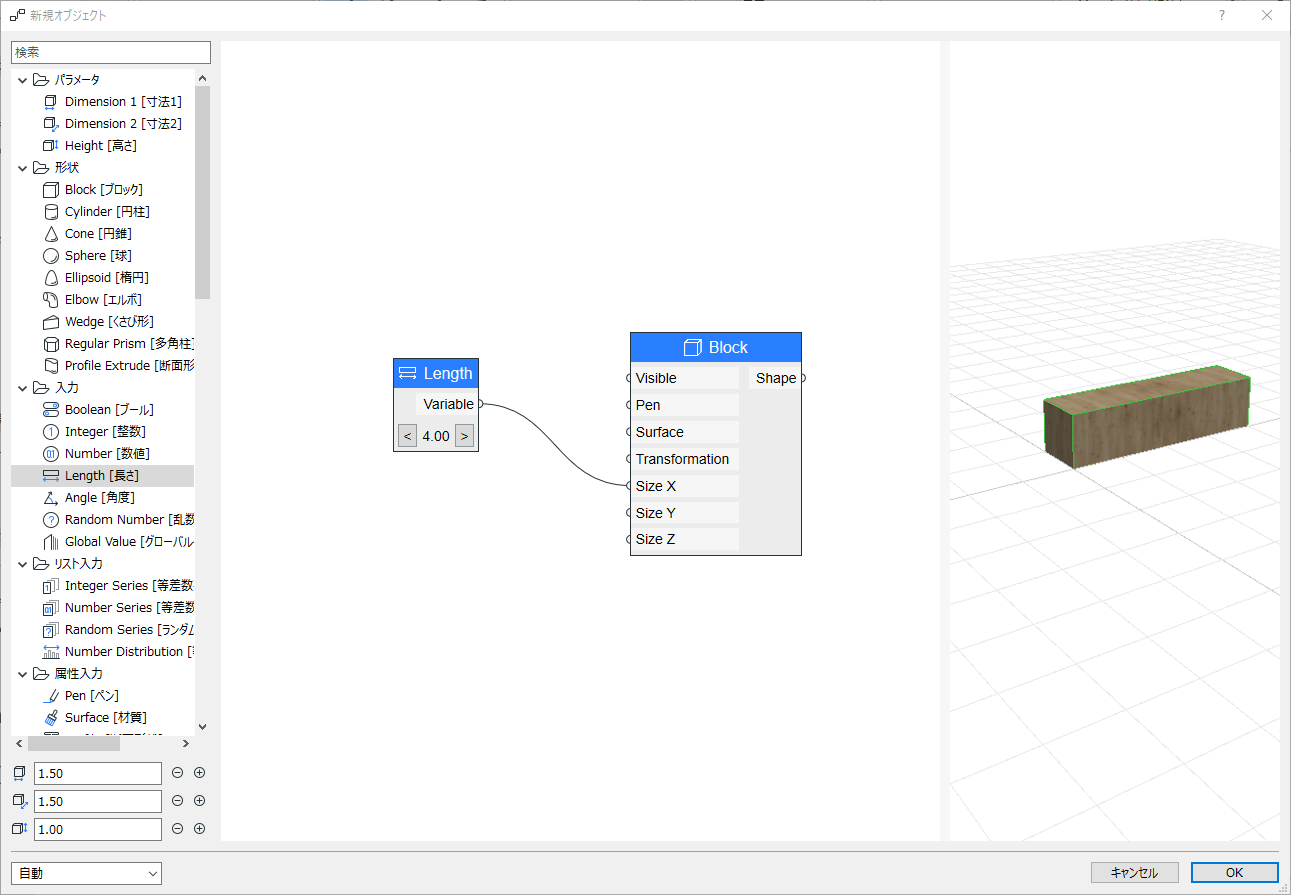Click the Variable output of Length node
Image resolution: width=1291 pixels, height=895 pixels.
449,404
